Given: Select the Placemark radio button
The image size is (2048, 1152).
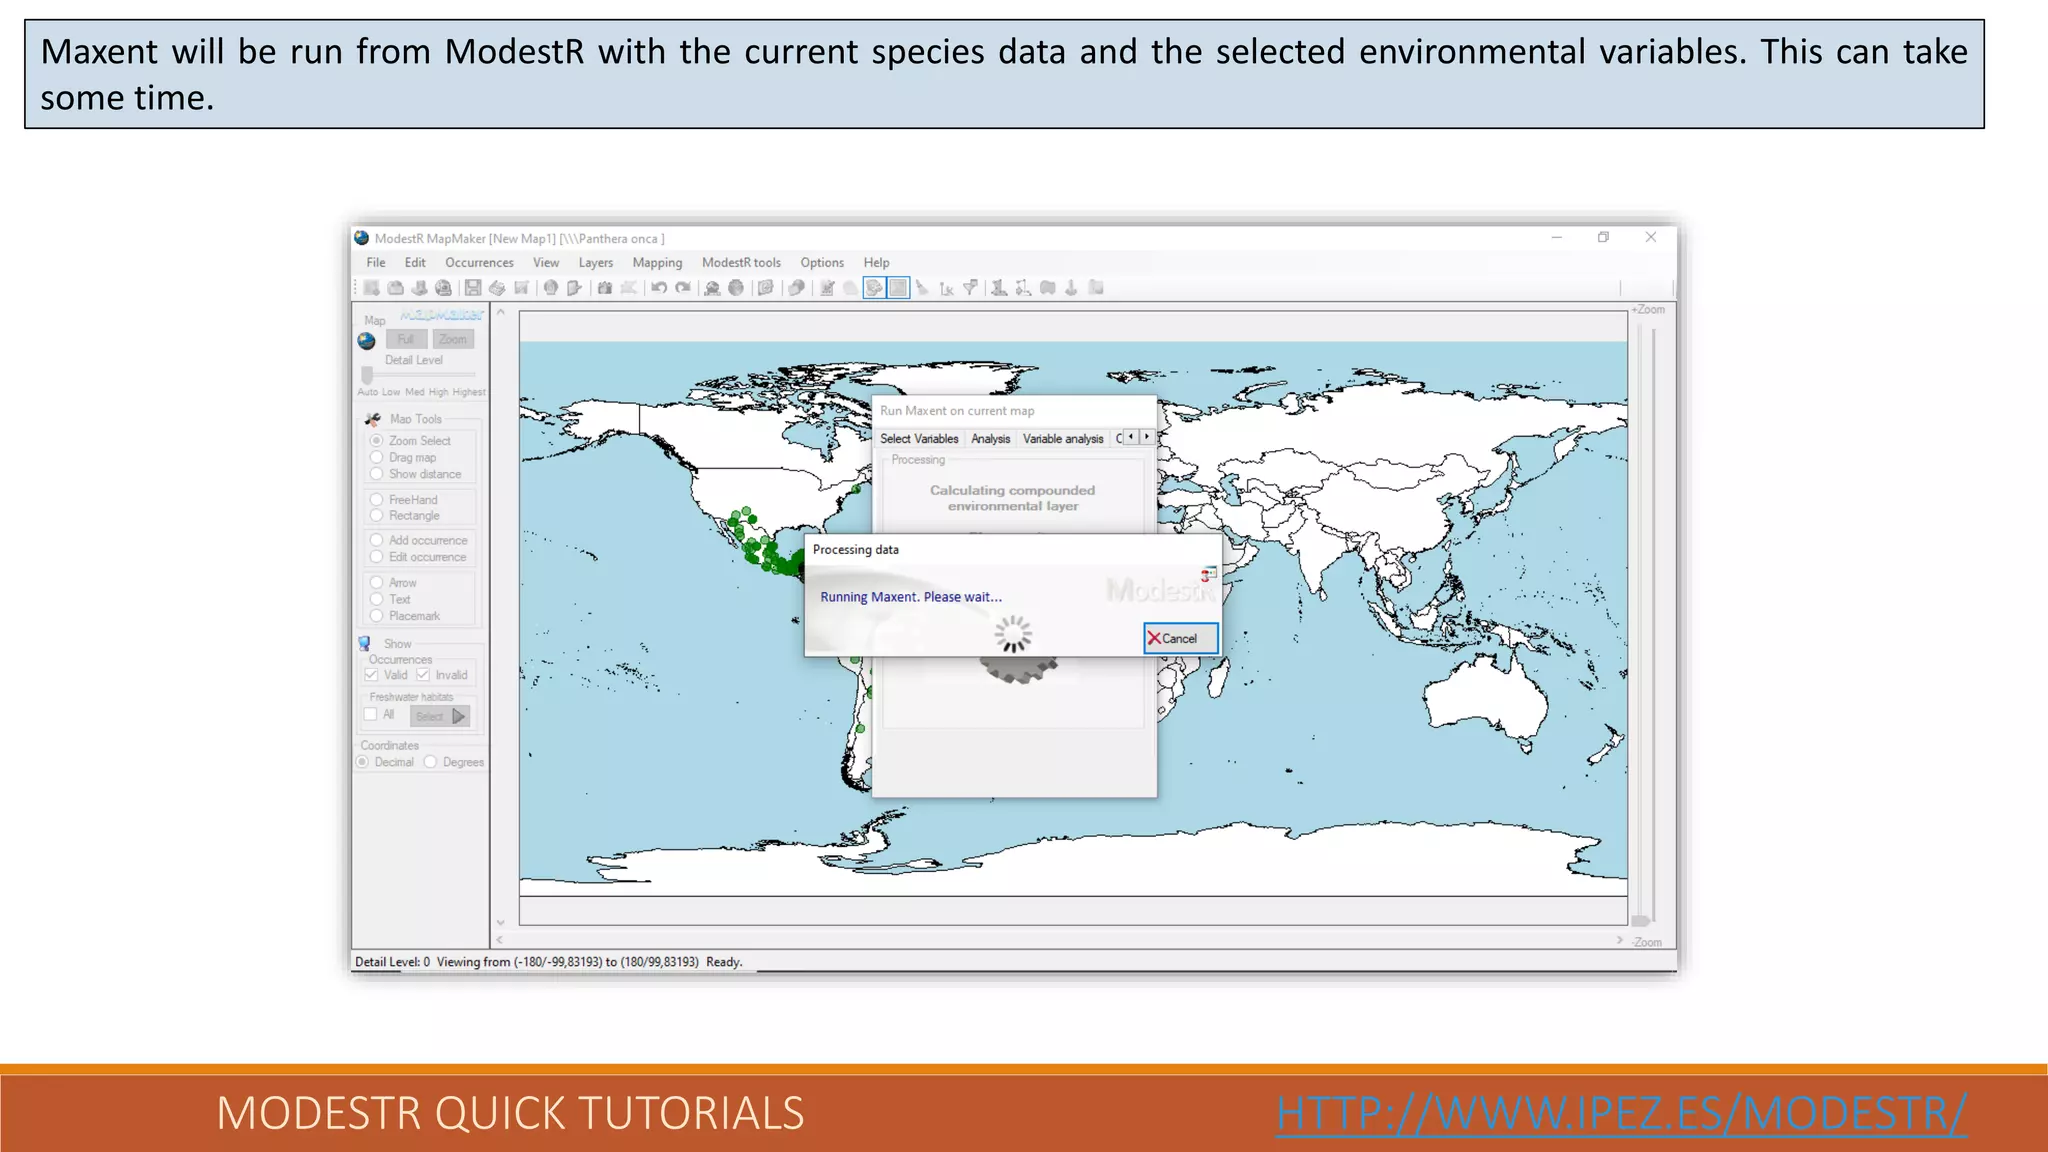Looking at the screenshot, I should click(377, 616).
